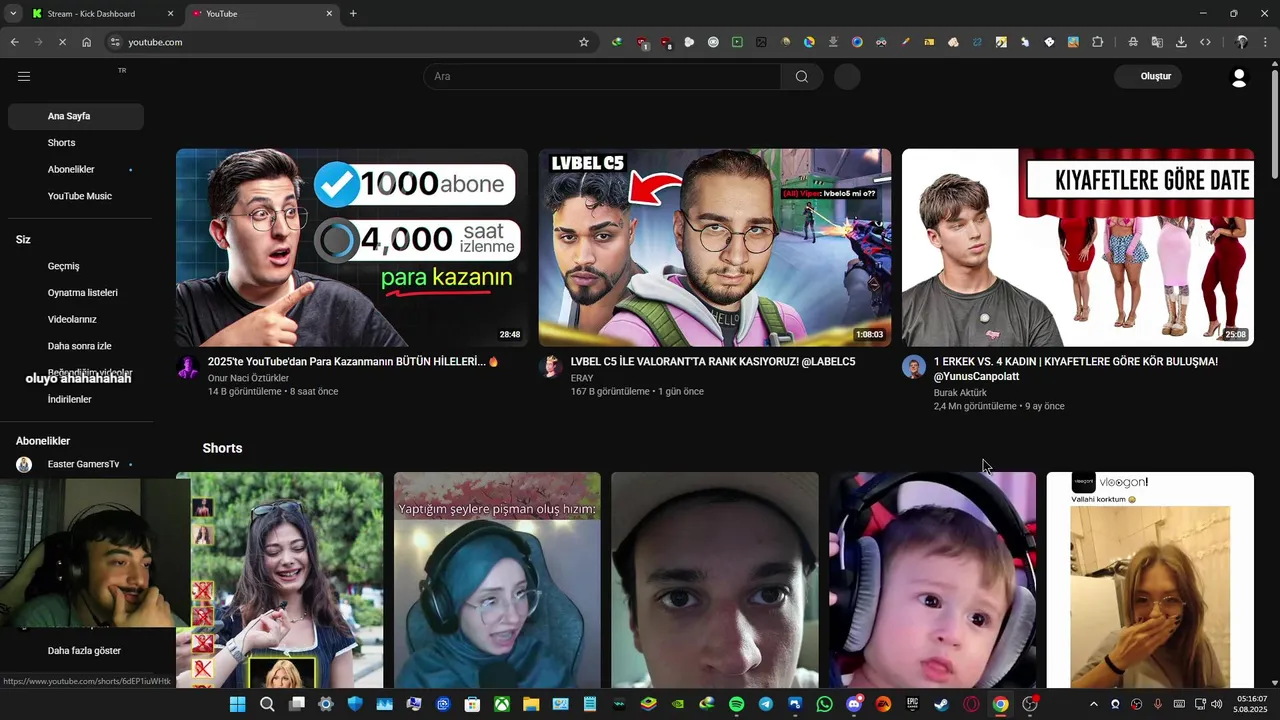Open Onur Naci Öztürkler channel name link
Screen dimensions: 1280x720
tap(248, 378)
